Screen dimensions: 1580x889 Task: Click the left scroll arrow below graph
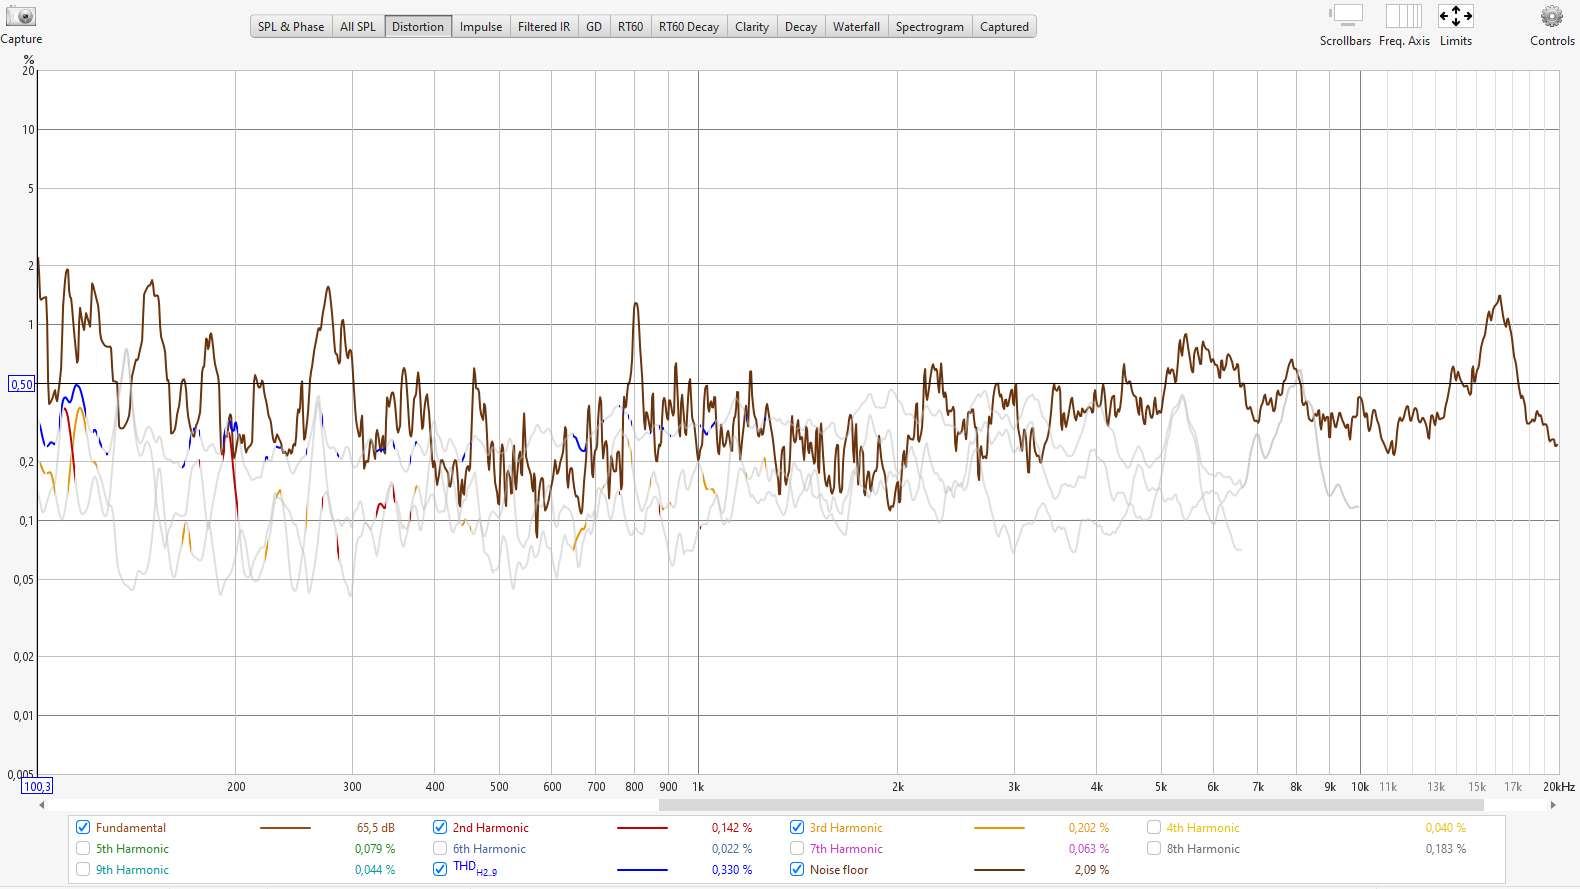pos(41,805)
